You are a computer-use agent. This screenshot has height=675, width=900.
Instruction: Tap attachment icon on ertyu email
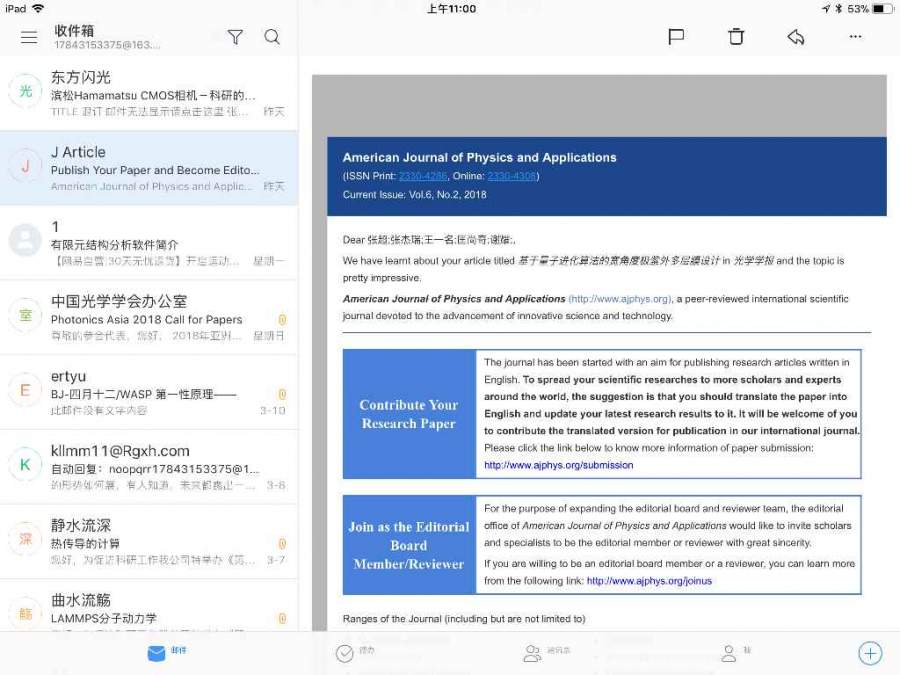pos(282,394)
